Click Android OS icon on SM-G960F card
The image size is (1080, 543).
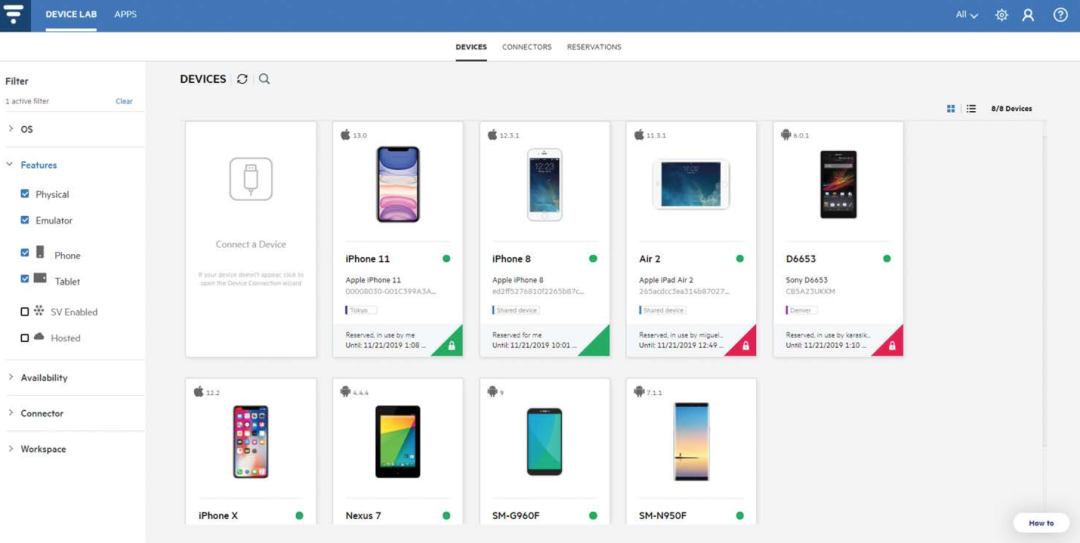(492, 391)
